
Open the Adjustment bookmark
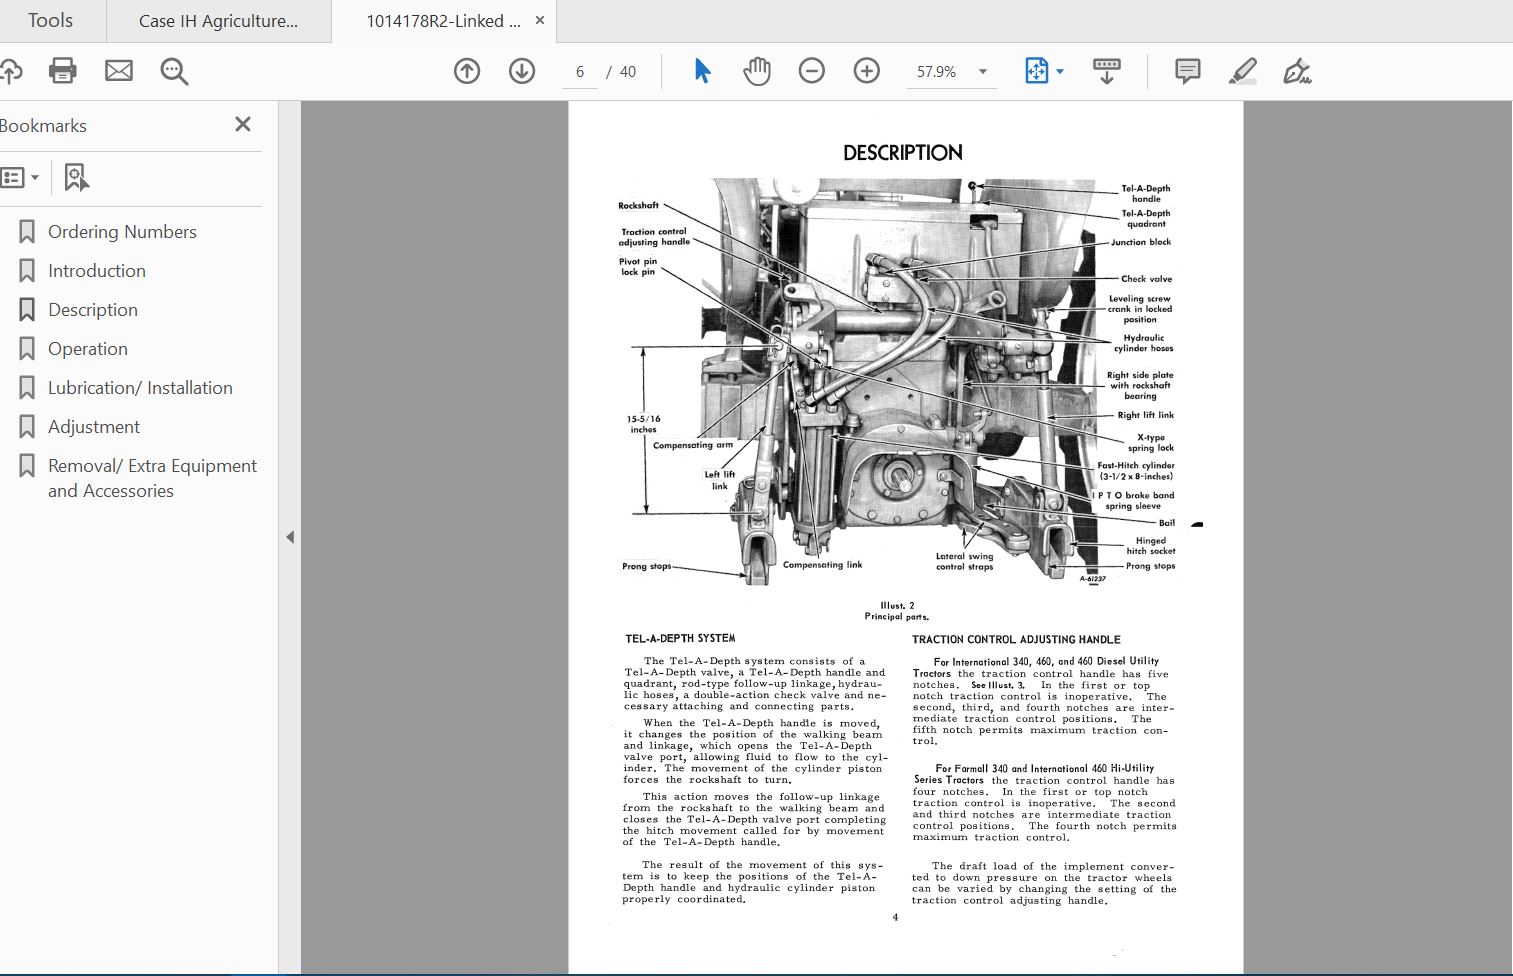[x=94, y=427]
